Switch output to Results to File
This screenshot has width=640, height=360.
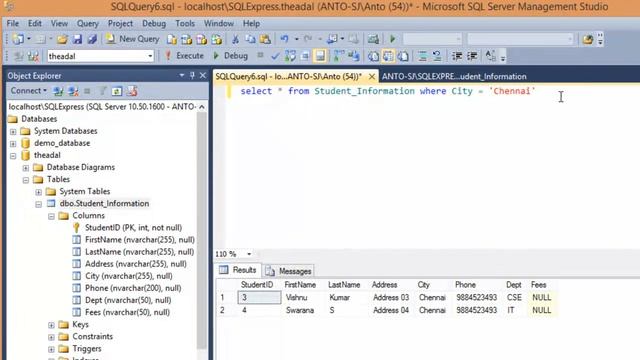(x=403, y=56)
